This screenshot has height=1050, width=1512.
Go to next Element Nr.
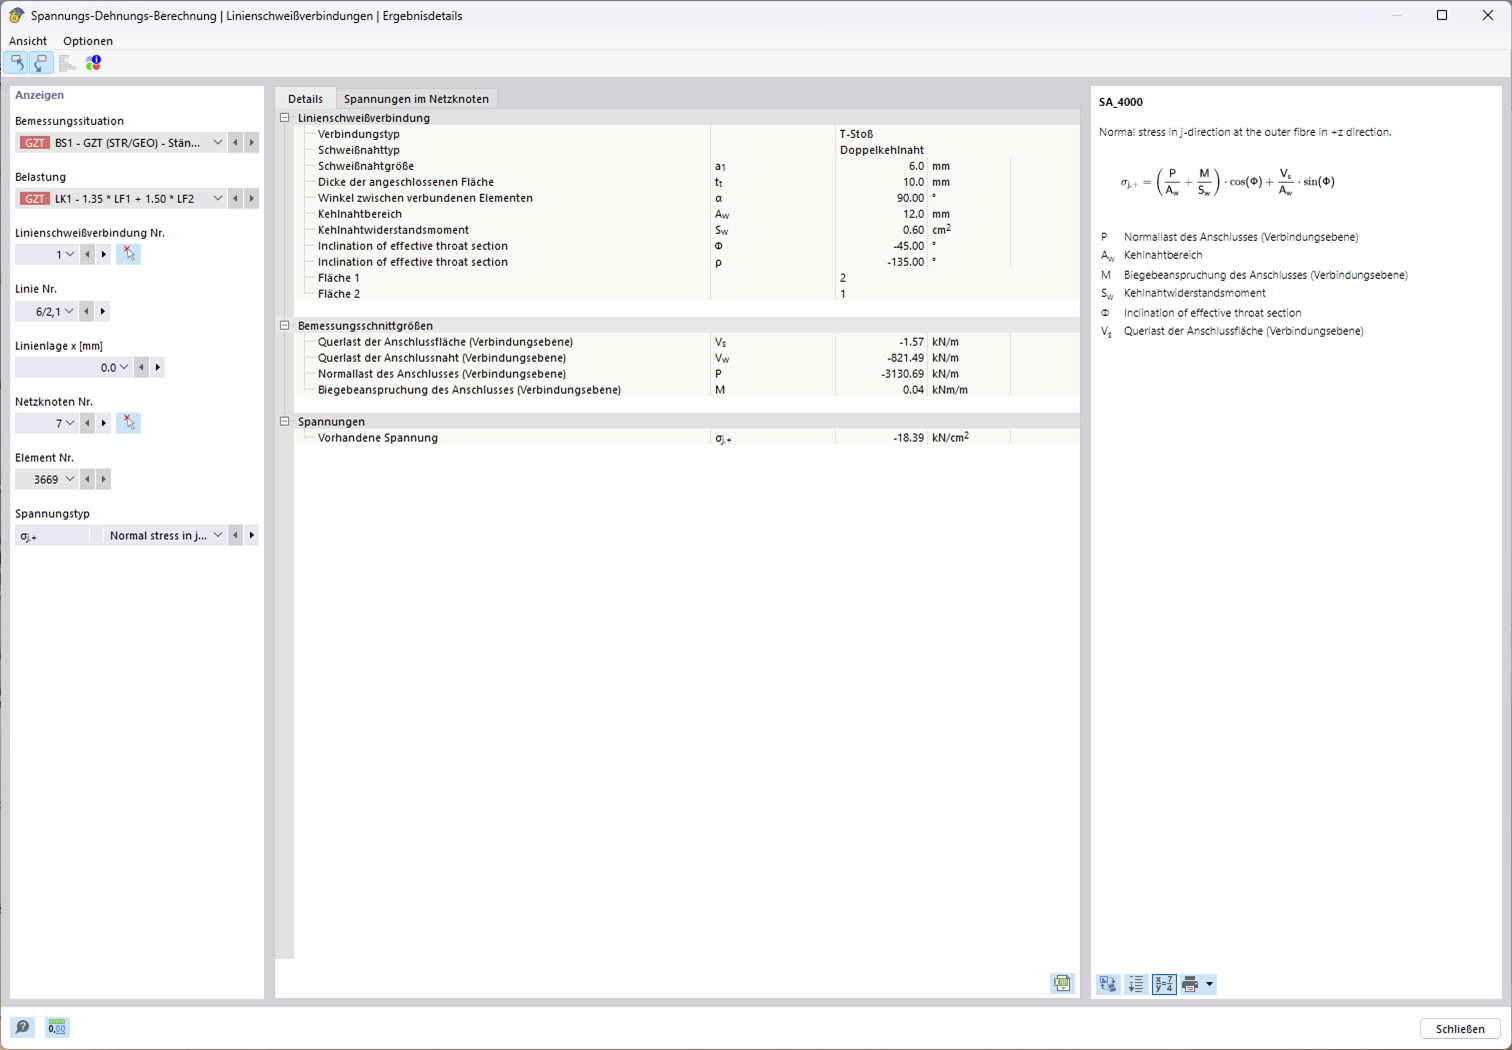[x=104, y=480]
